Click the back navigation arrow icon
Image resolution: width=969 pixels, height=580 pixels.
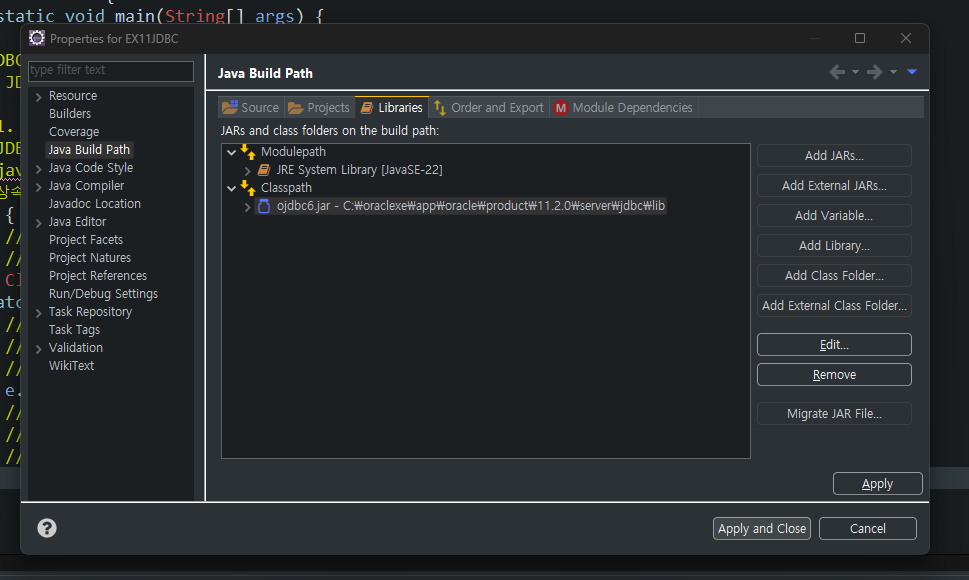[x=837, y=72]
